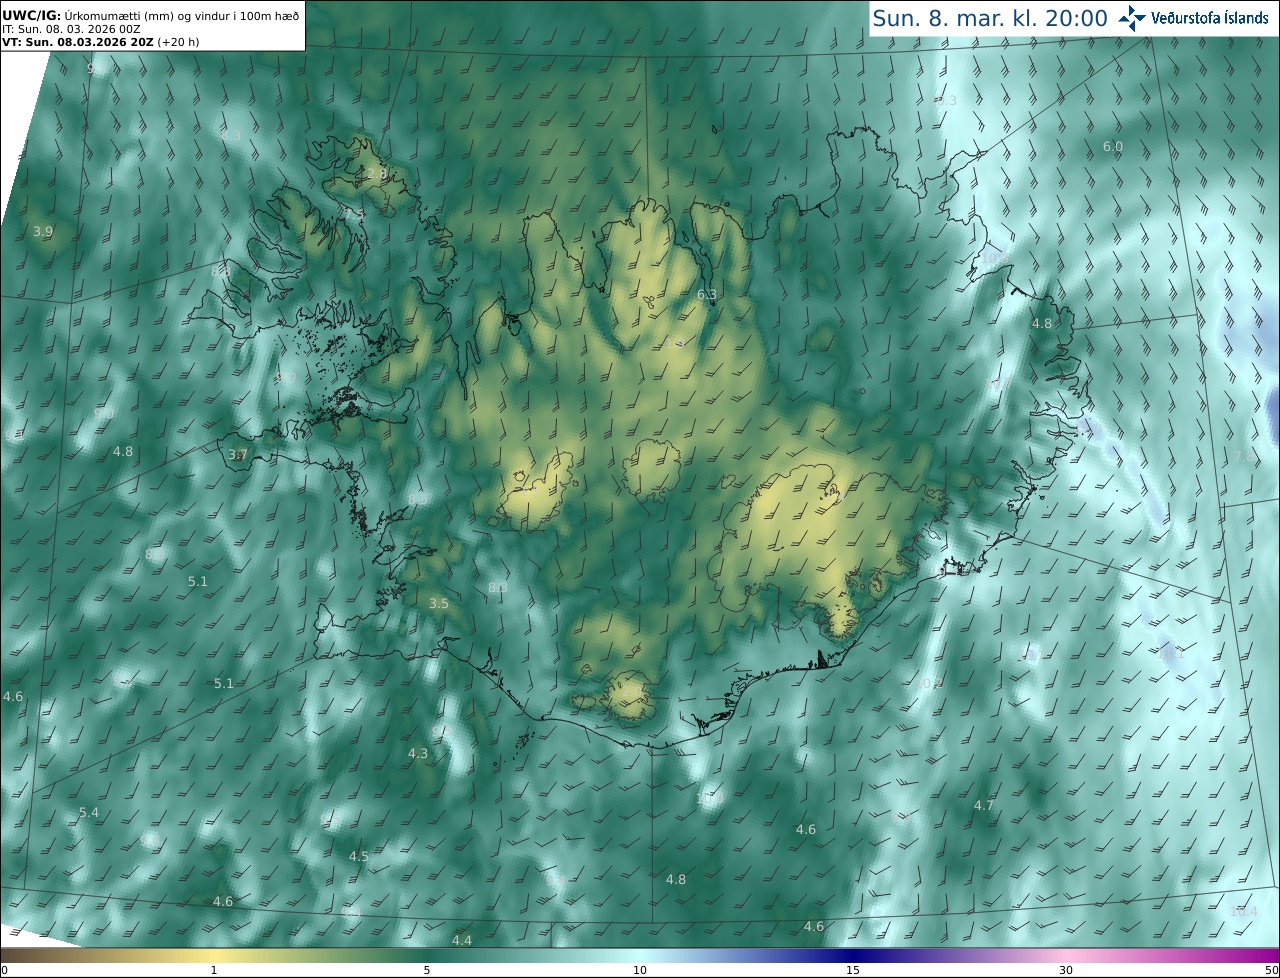Click the 4.4 value on the map
The width and height of the screenshot is (1280, 978).
tap(461, 940)
